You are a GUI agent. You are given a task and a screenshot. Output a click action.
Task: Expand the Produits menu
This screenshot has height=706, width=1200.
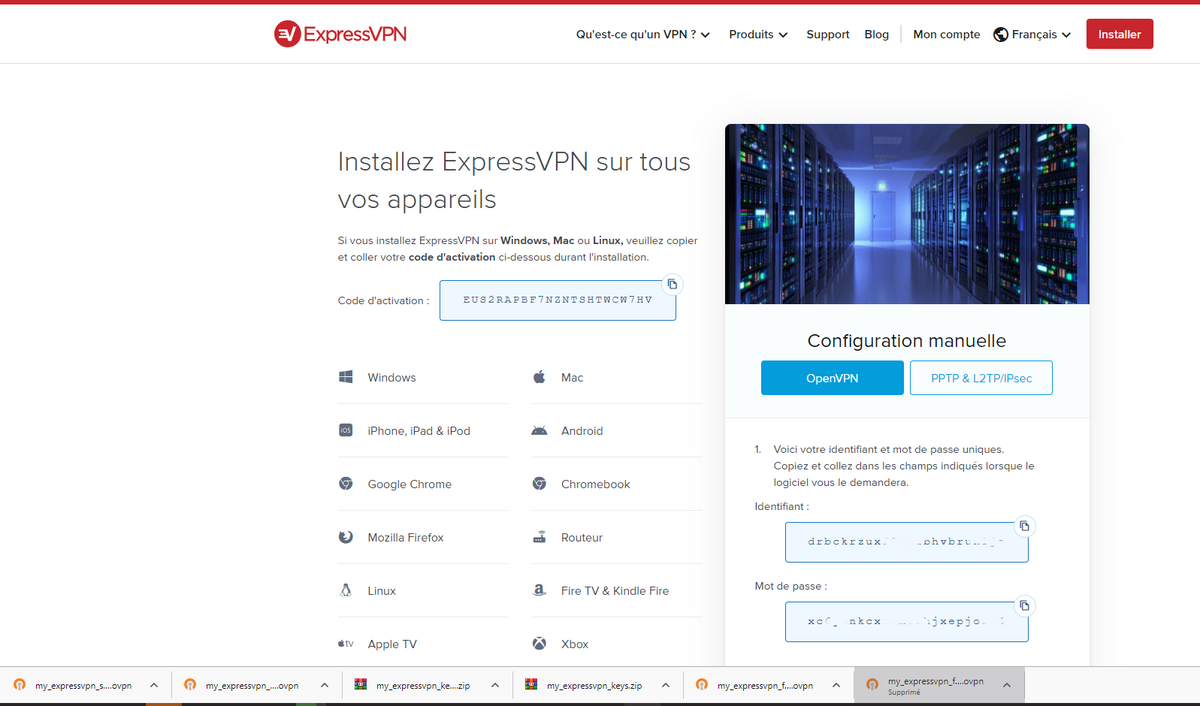pyautogui.click(x=758, y=34)
